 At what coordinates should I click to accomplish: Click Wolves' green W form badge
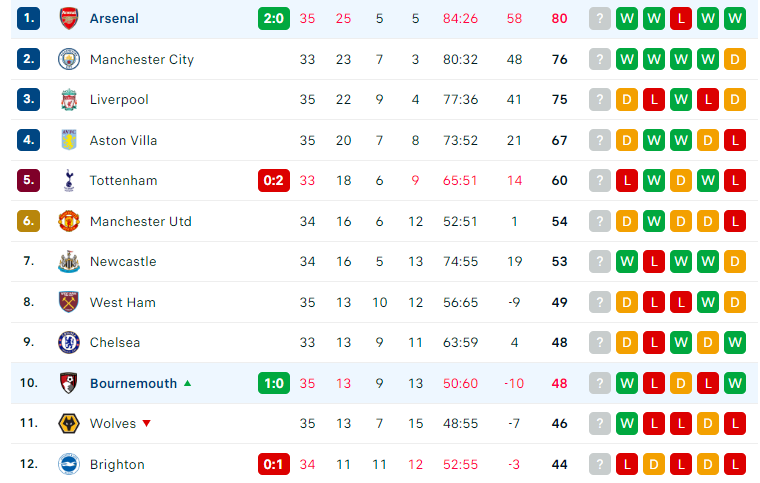point(627,423)
